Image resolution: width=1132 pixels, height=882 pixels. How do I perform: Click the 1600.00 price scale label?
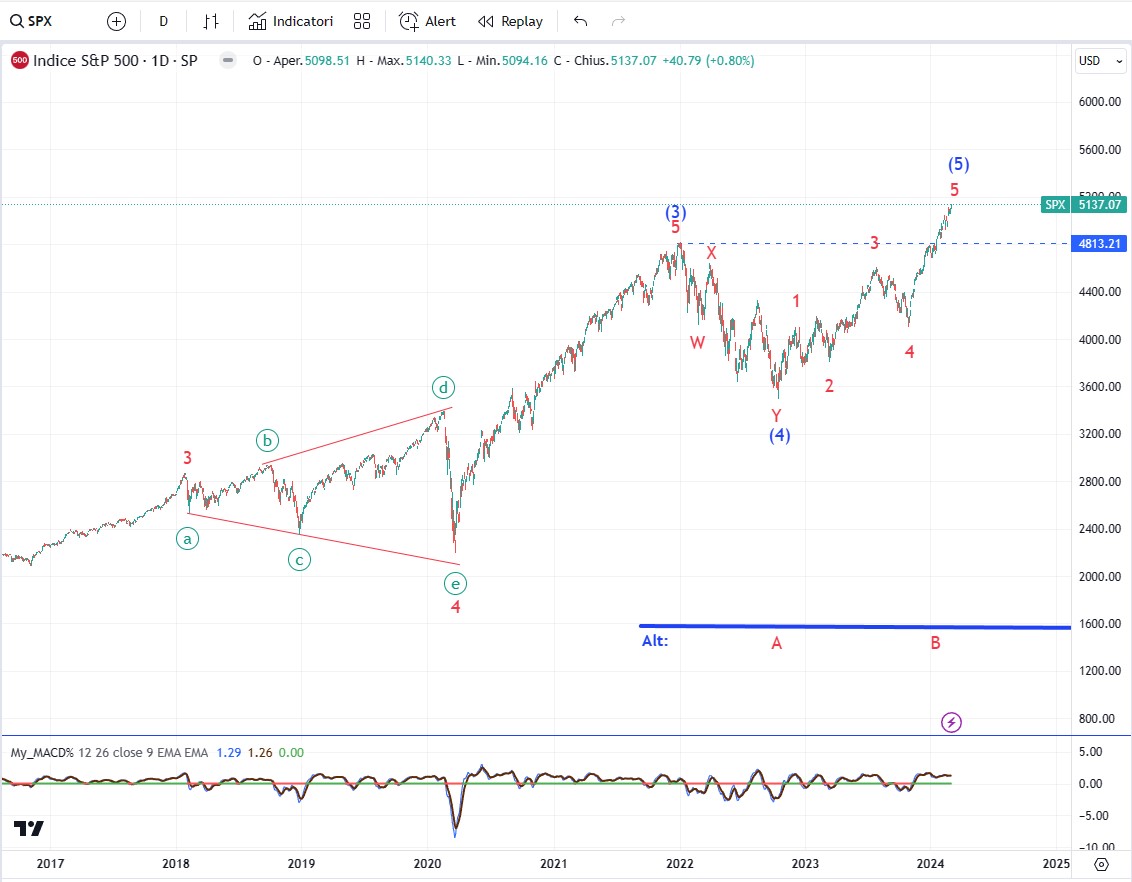pyautogui.click(x=1100, y=624)
